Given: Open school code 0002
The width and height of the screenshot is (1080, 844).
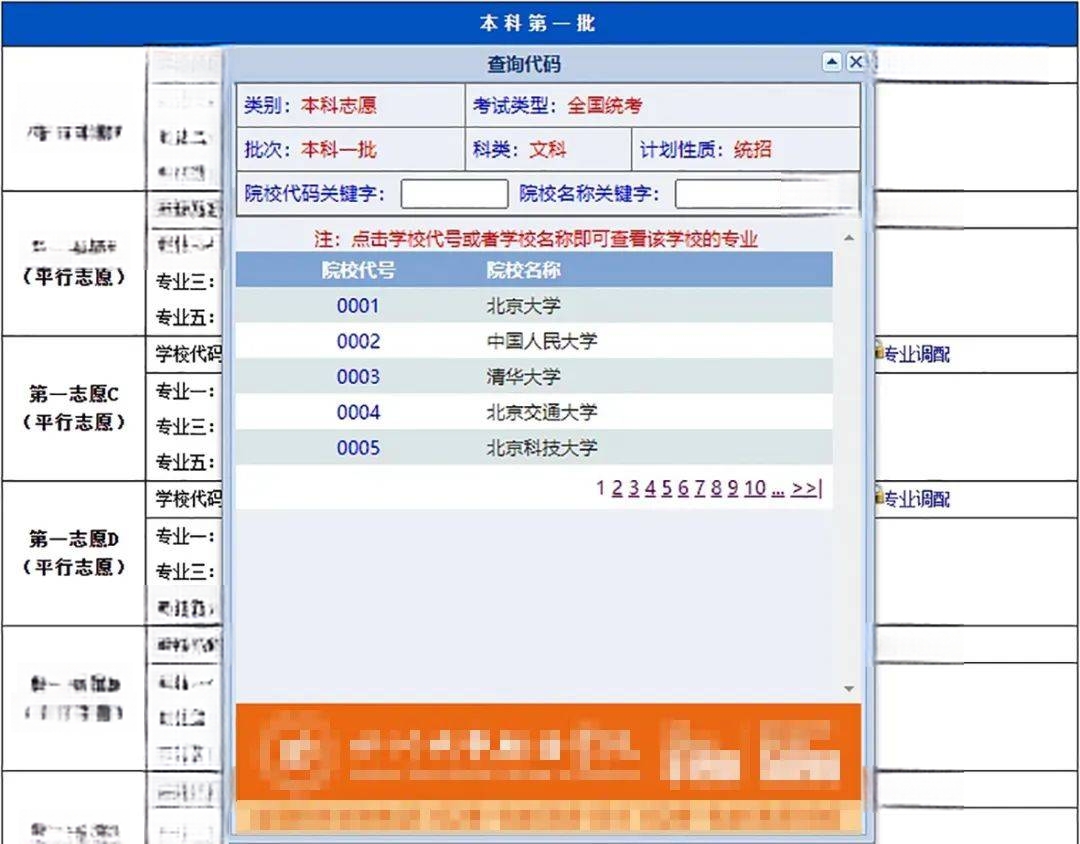Looking at the screenshot, I should click(x=358, y=341).
